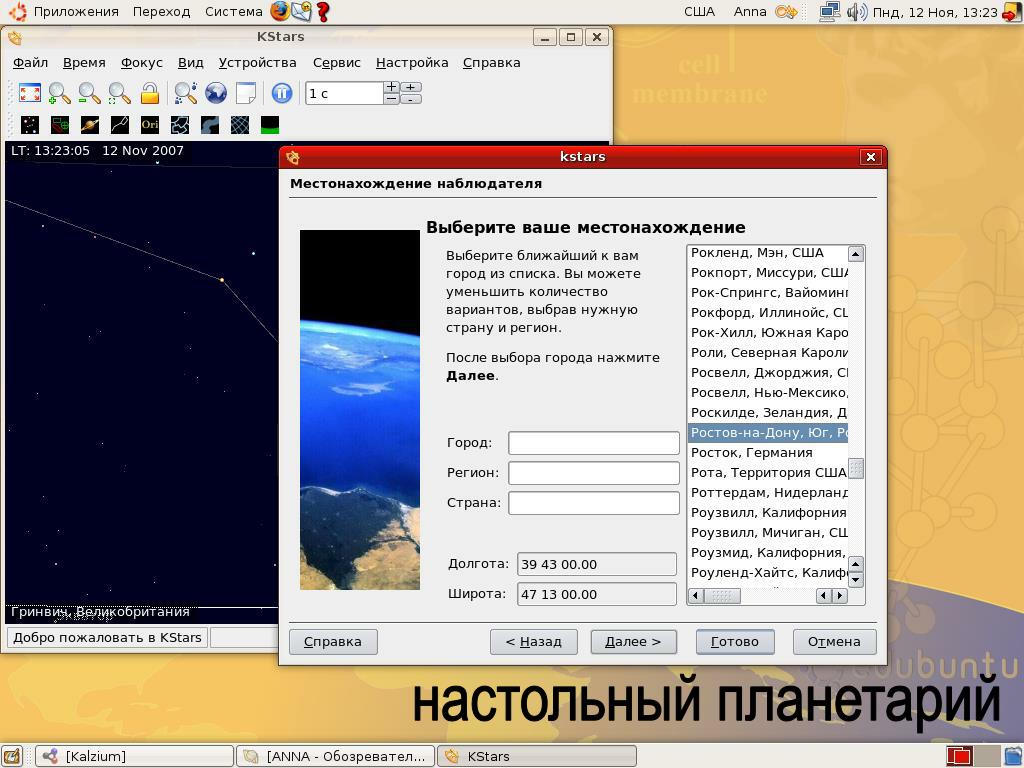1024x768 pixels.
Task: Click the Город input field
Action: tap(594, 443)
